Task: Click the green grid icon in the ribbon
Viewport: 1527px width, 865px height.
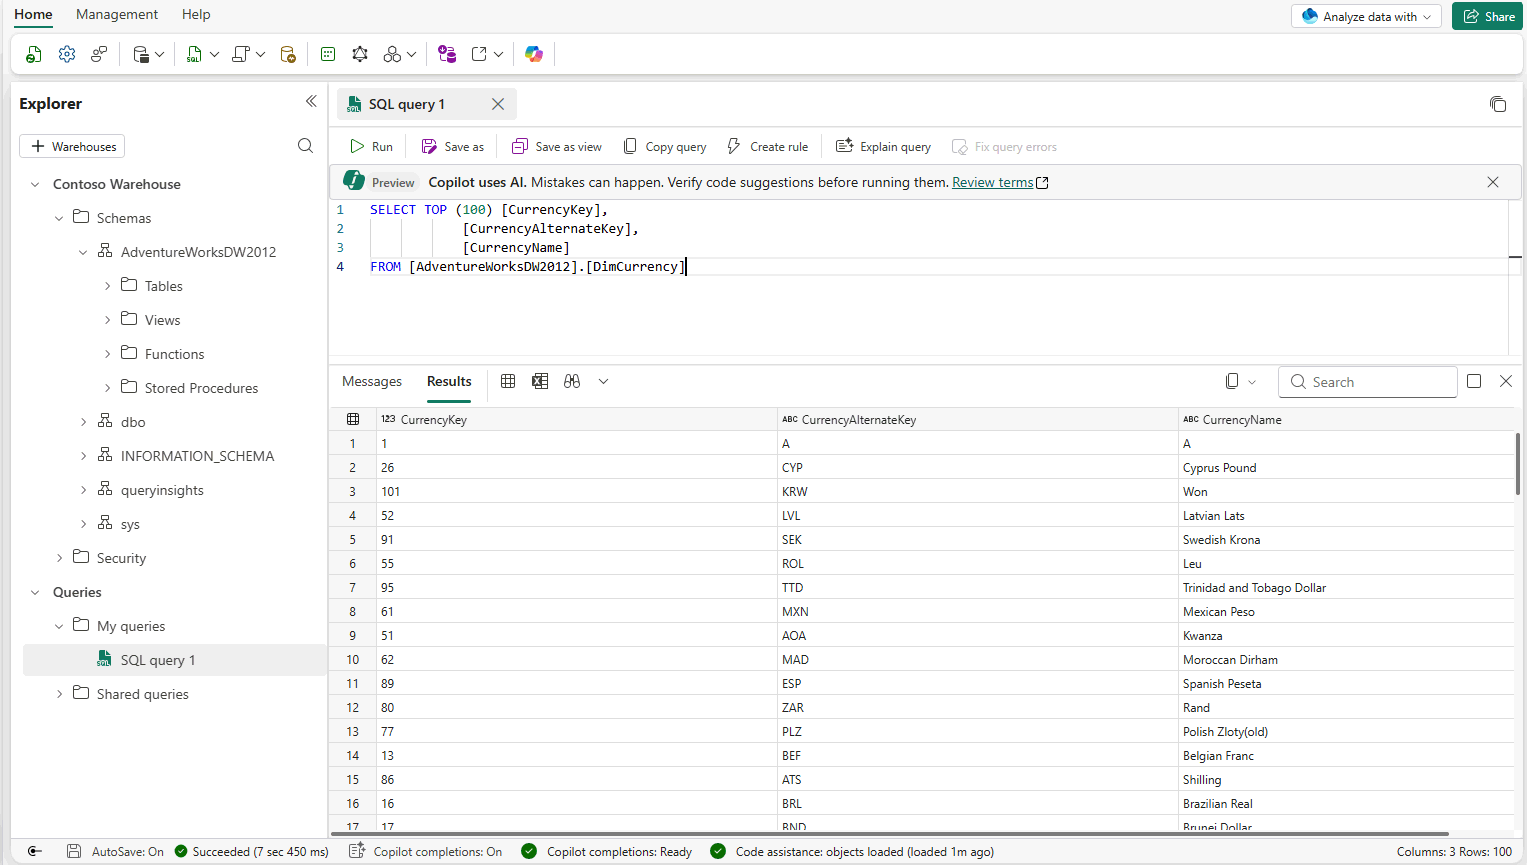Action: coord(328,55)
